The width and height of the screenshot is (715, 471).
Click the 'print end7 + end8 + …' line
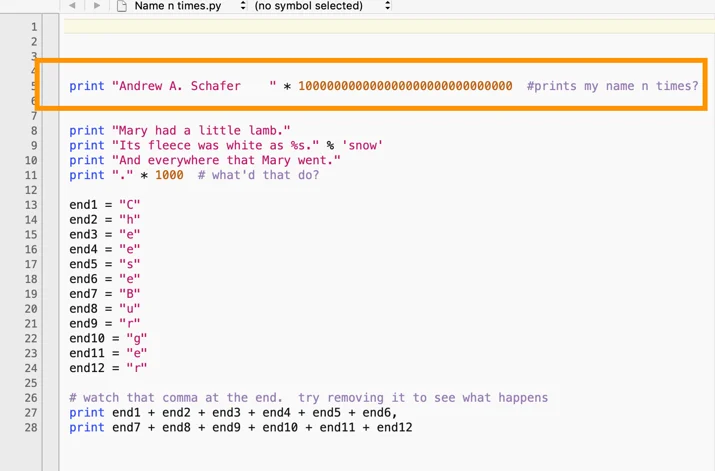[x=240, y=428]
